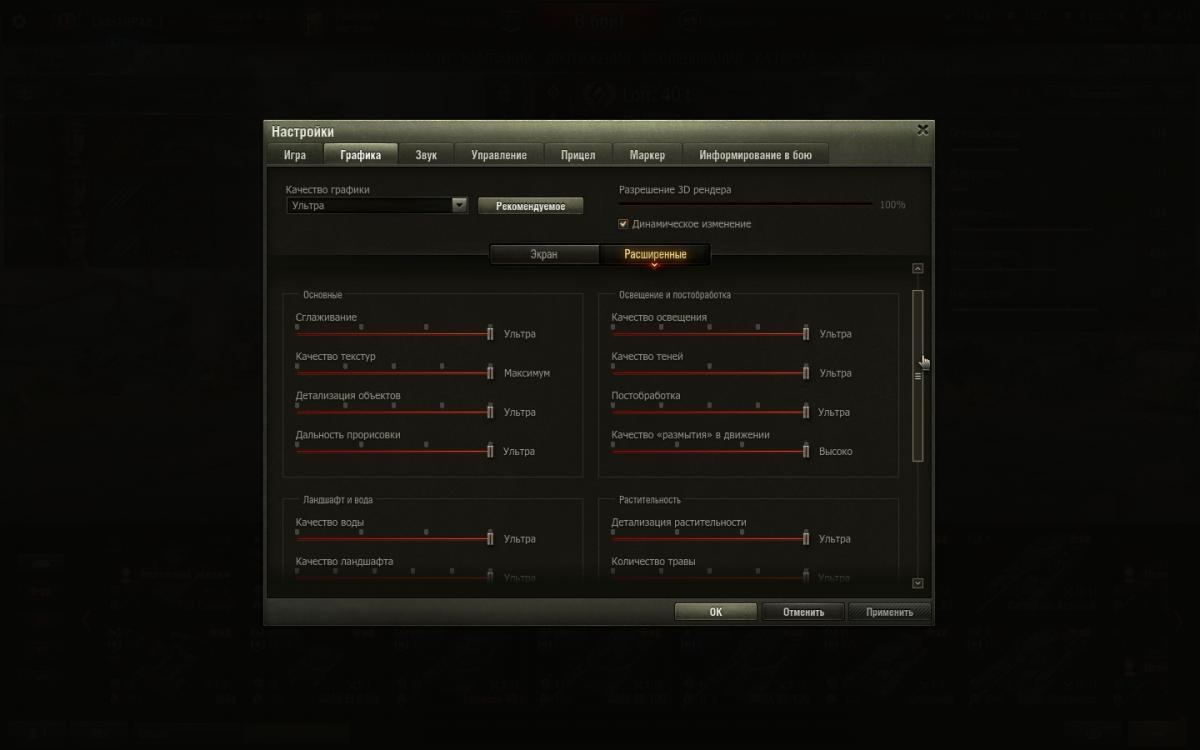Confirm settings with OK button
This screenshot has width=1200, height=750.
tap(716, 612)
